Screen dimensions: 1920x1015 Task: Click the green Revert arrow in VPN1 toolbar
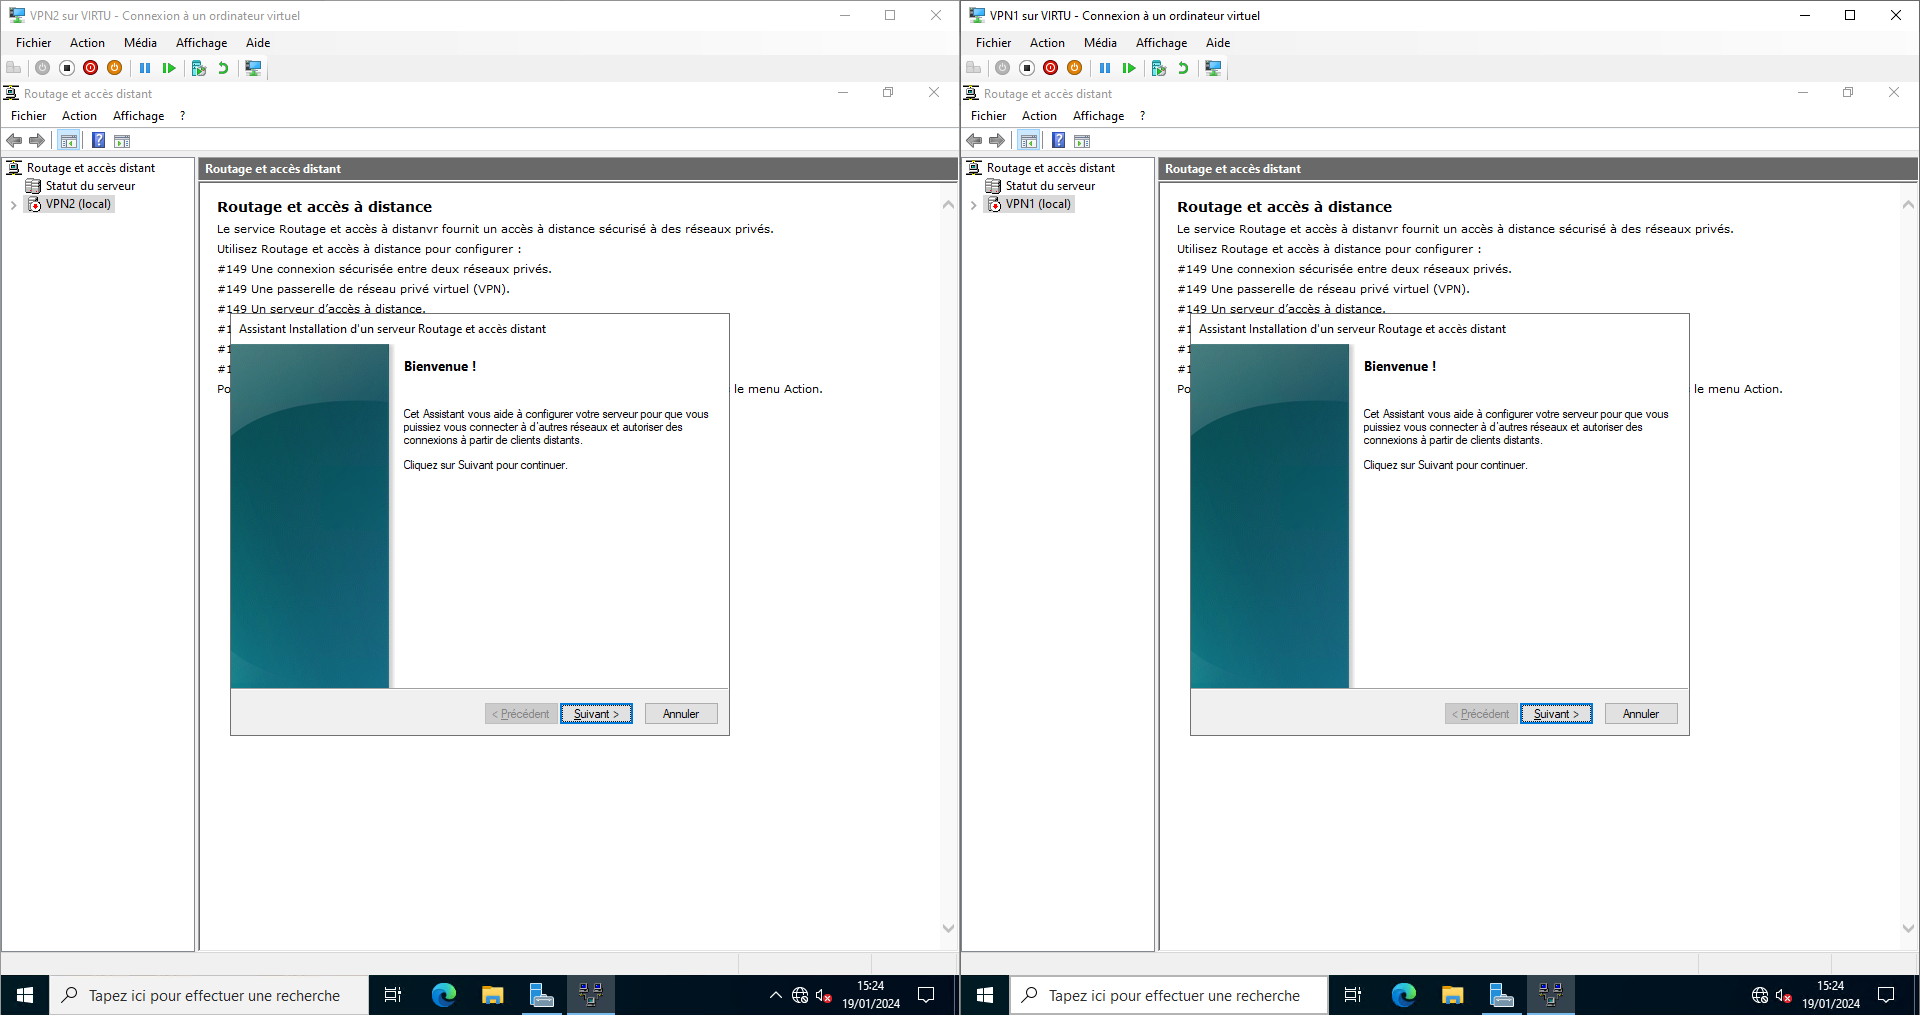coord(1183,68)
